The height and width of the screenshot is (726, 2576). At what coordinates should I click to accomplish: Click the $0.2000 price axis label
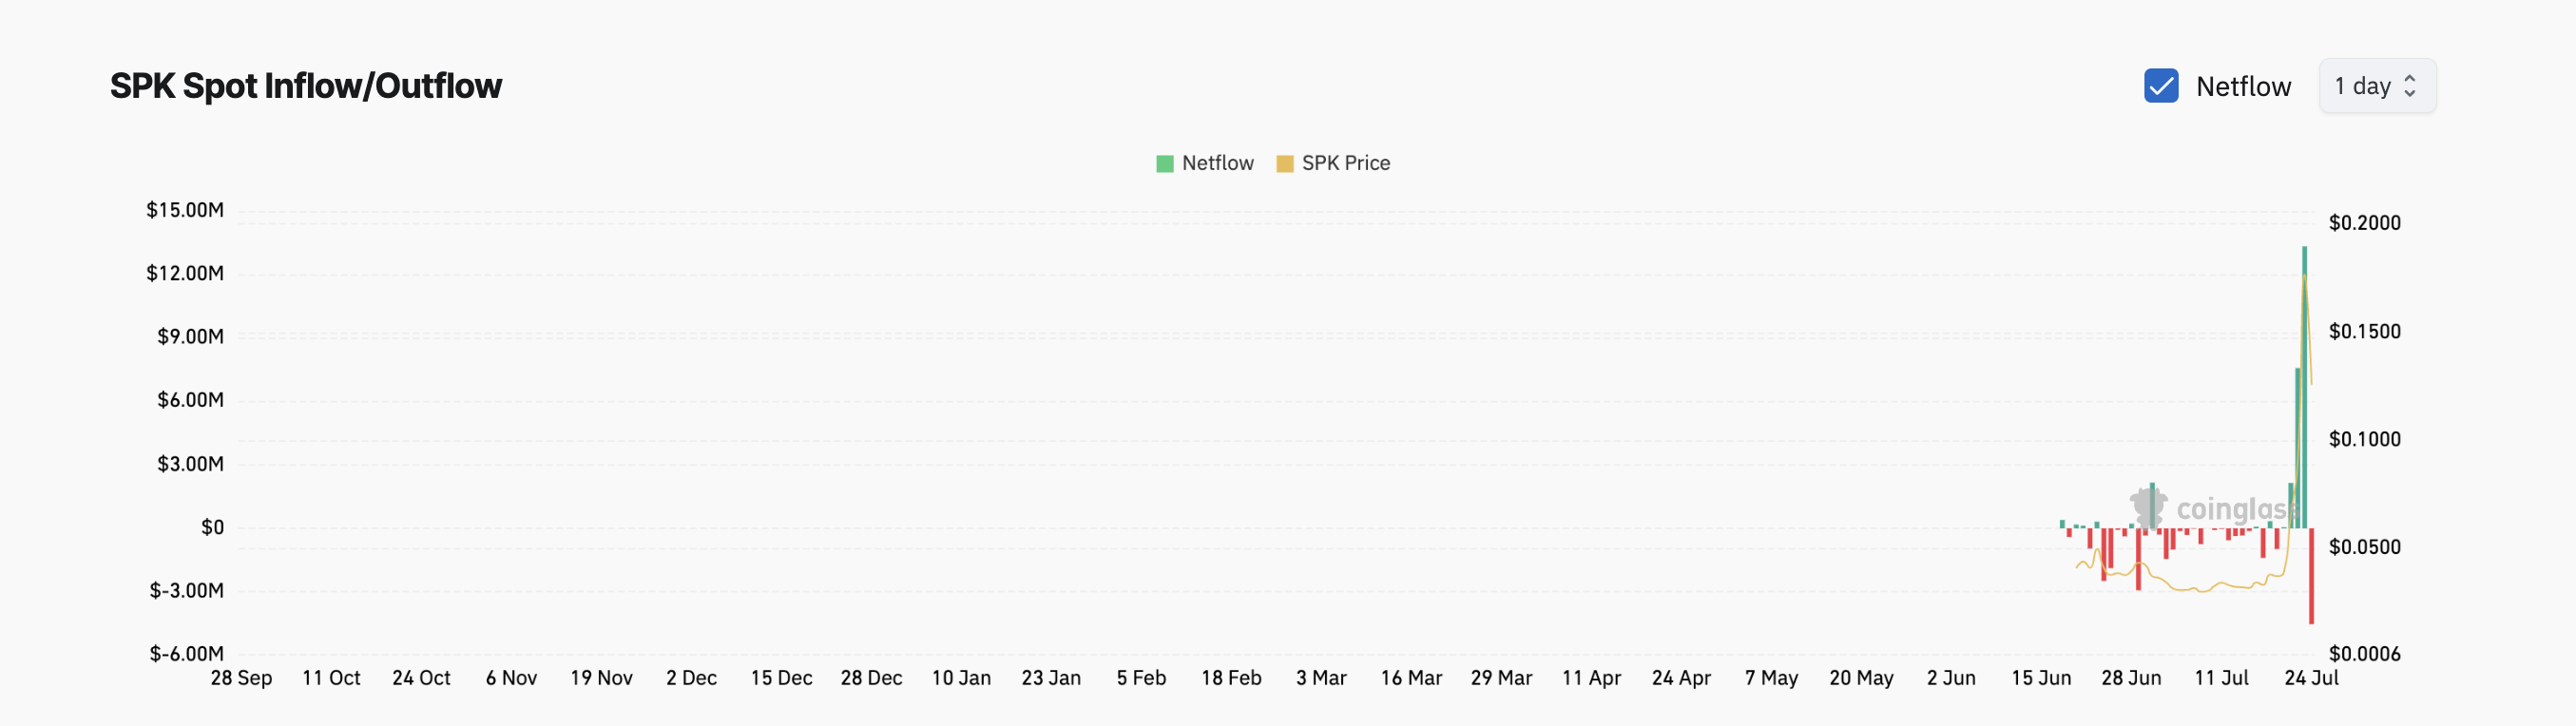click(x=2364, y=223)
